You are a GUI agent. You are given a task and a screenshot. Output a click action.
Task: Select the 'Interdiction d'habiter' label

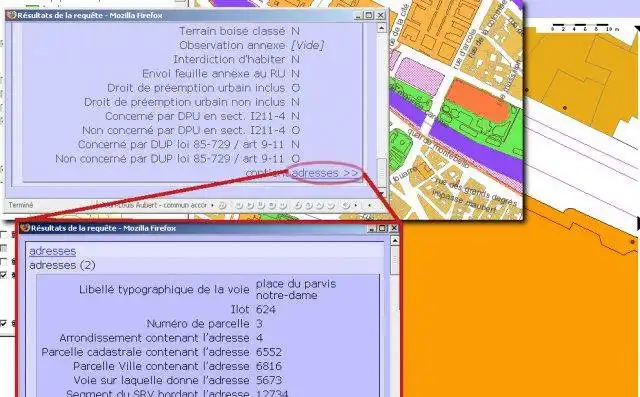coord(229,60)
